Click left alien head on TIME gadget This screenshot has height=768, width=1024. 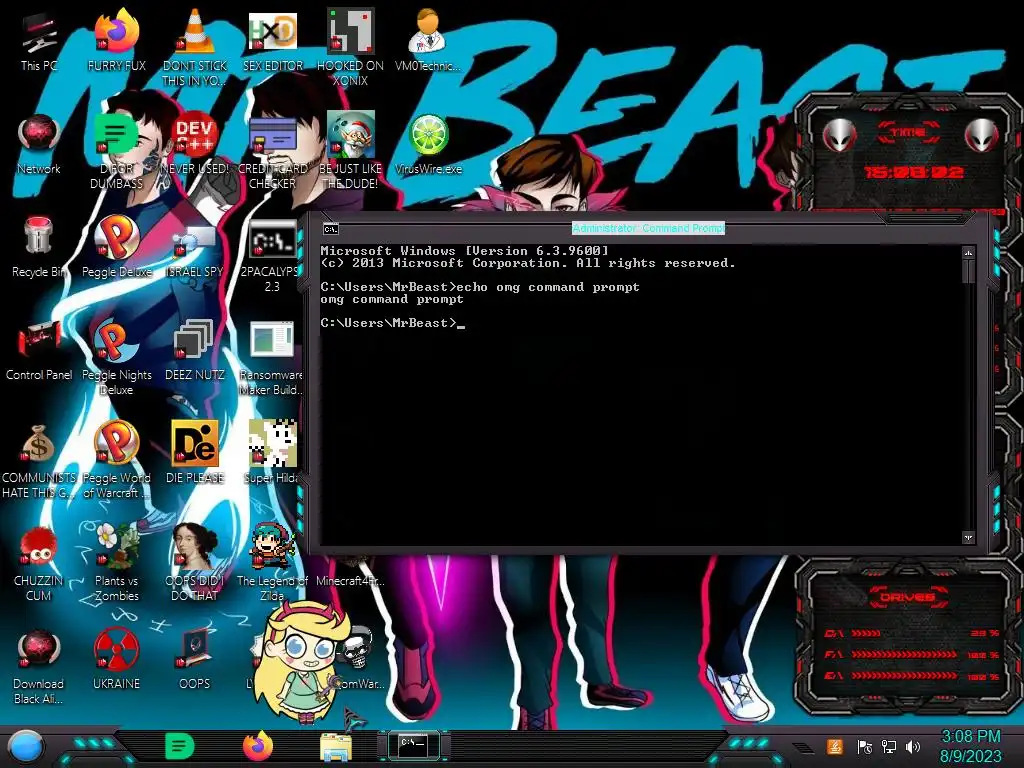pyautogui.click(x=839, y=136)
